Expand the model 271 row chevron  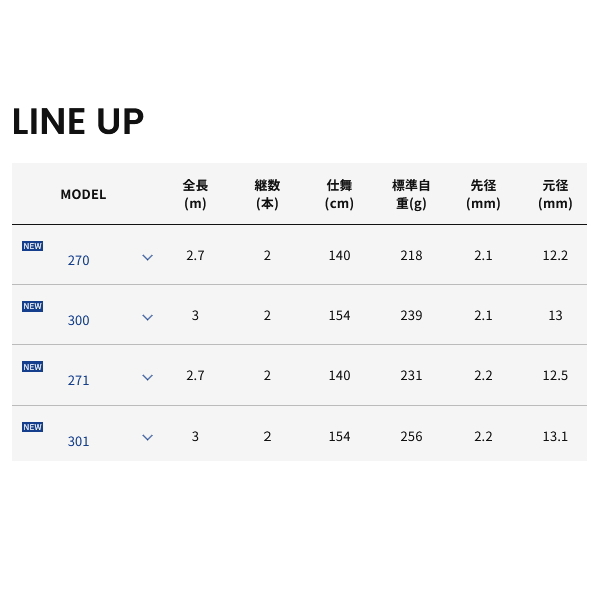click(x=147, y=378)
